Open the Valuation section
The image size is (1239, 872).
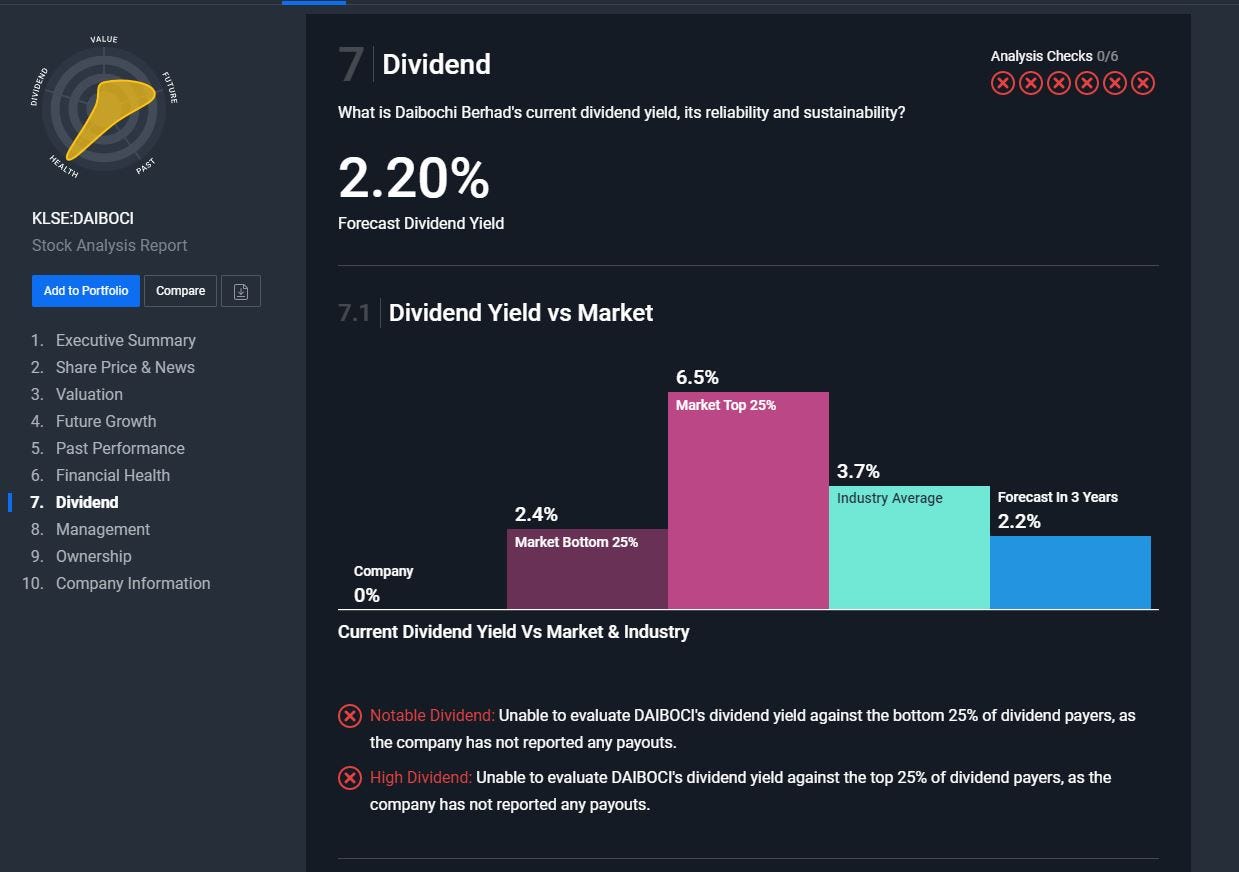click(89, 394)
